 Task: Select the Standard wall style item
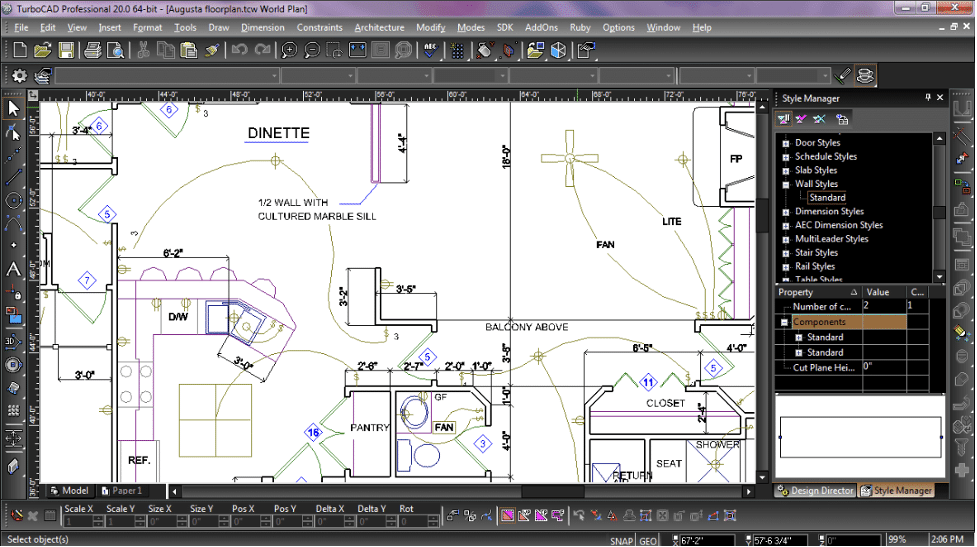[x=827, y=197]
